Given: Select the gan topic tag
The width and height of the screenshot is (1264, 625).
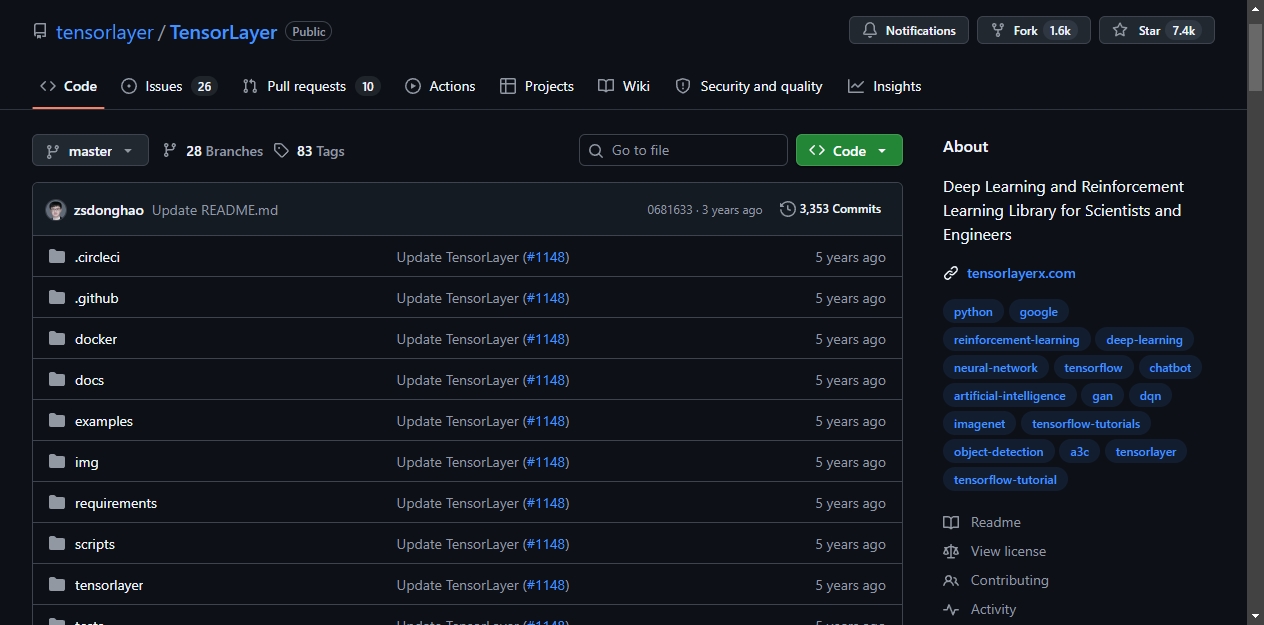Looking at the screenshot, I should click(1102, 396).
